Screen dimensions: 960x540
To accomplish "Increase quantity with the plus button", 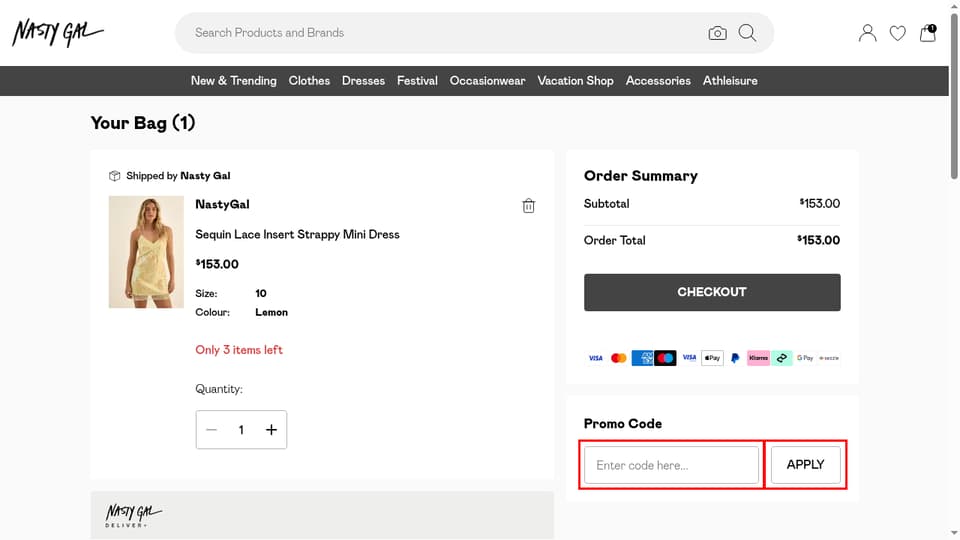I will tap(271, 430).
